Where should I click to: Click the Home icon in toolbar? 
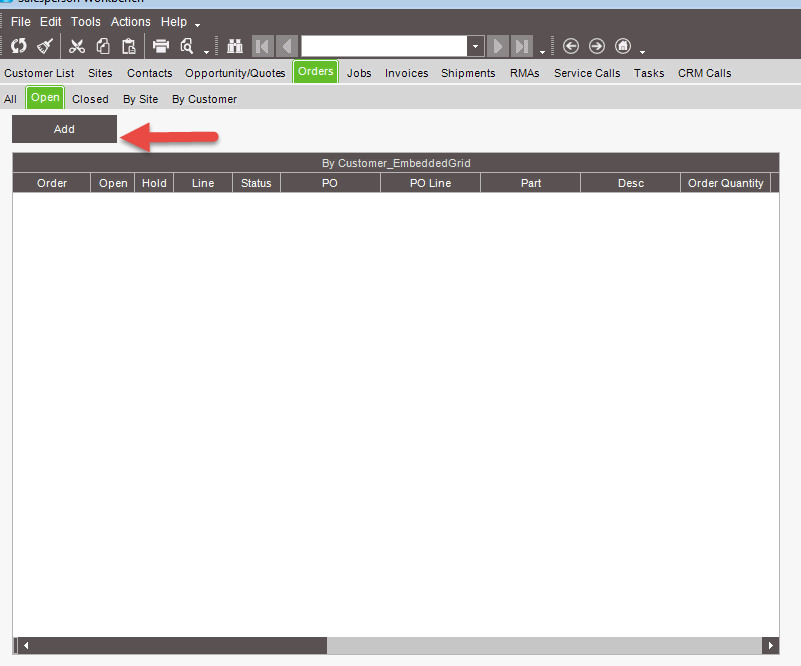[x=623, y=46]
